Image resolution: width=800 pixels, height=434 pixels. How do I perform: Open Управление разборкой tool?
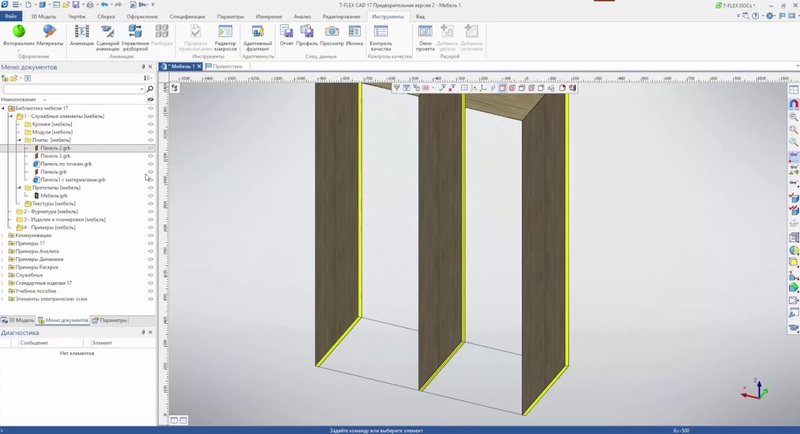tap(135, 35)
